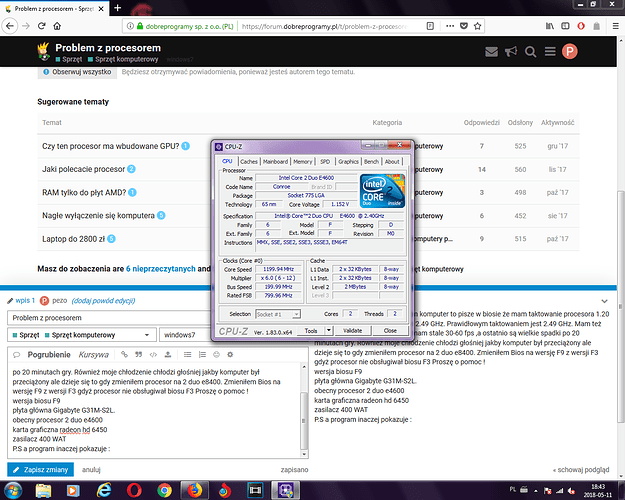Viewport: 625px width, 500px height.
Task: Switch to the CPU-Z Memory tab
Action: point(303,161)
